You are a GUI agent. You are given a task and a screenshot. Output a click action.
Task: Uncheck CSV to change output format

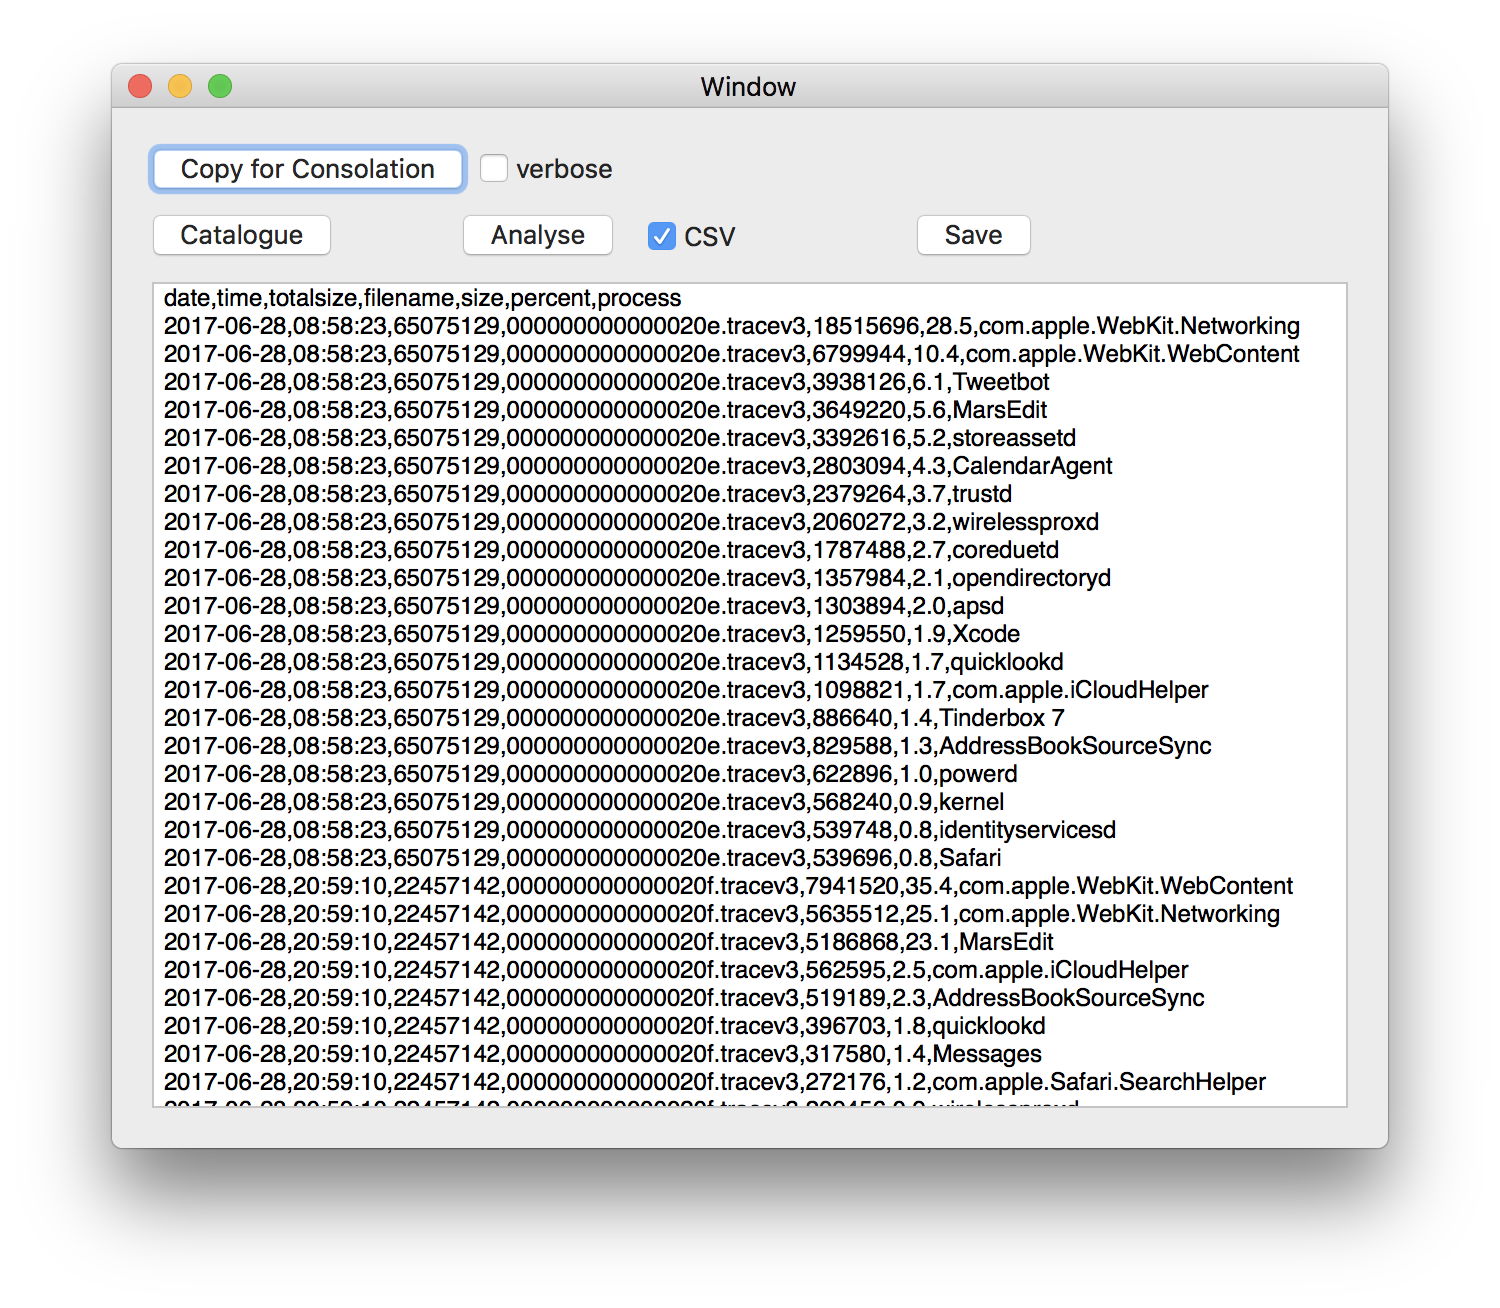(x=660, y=236)
